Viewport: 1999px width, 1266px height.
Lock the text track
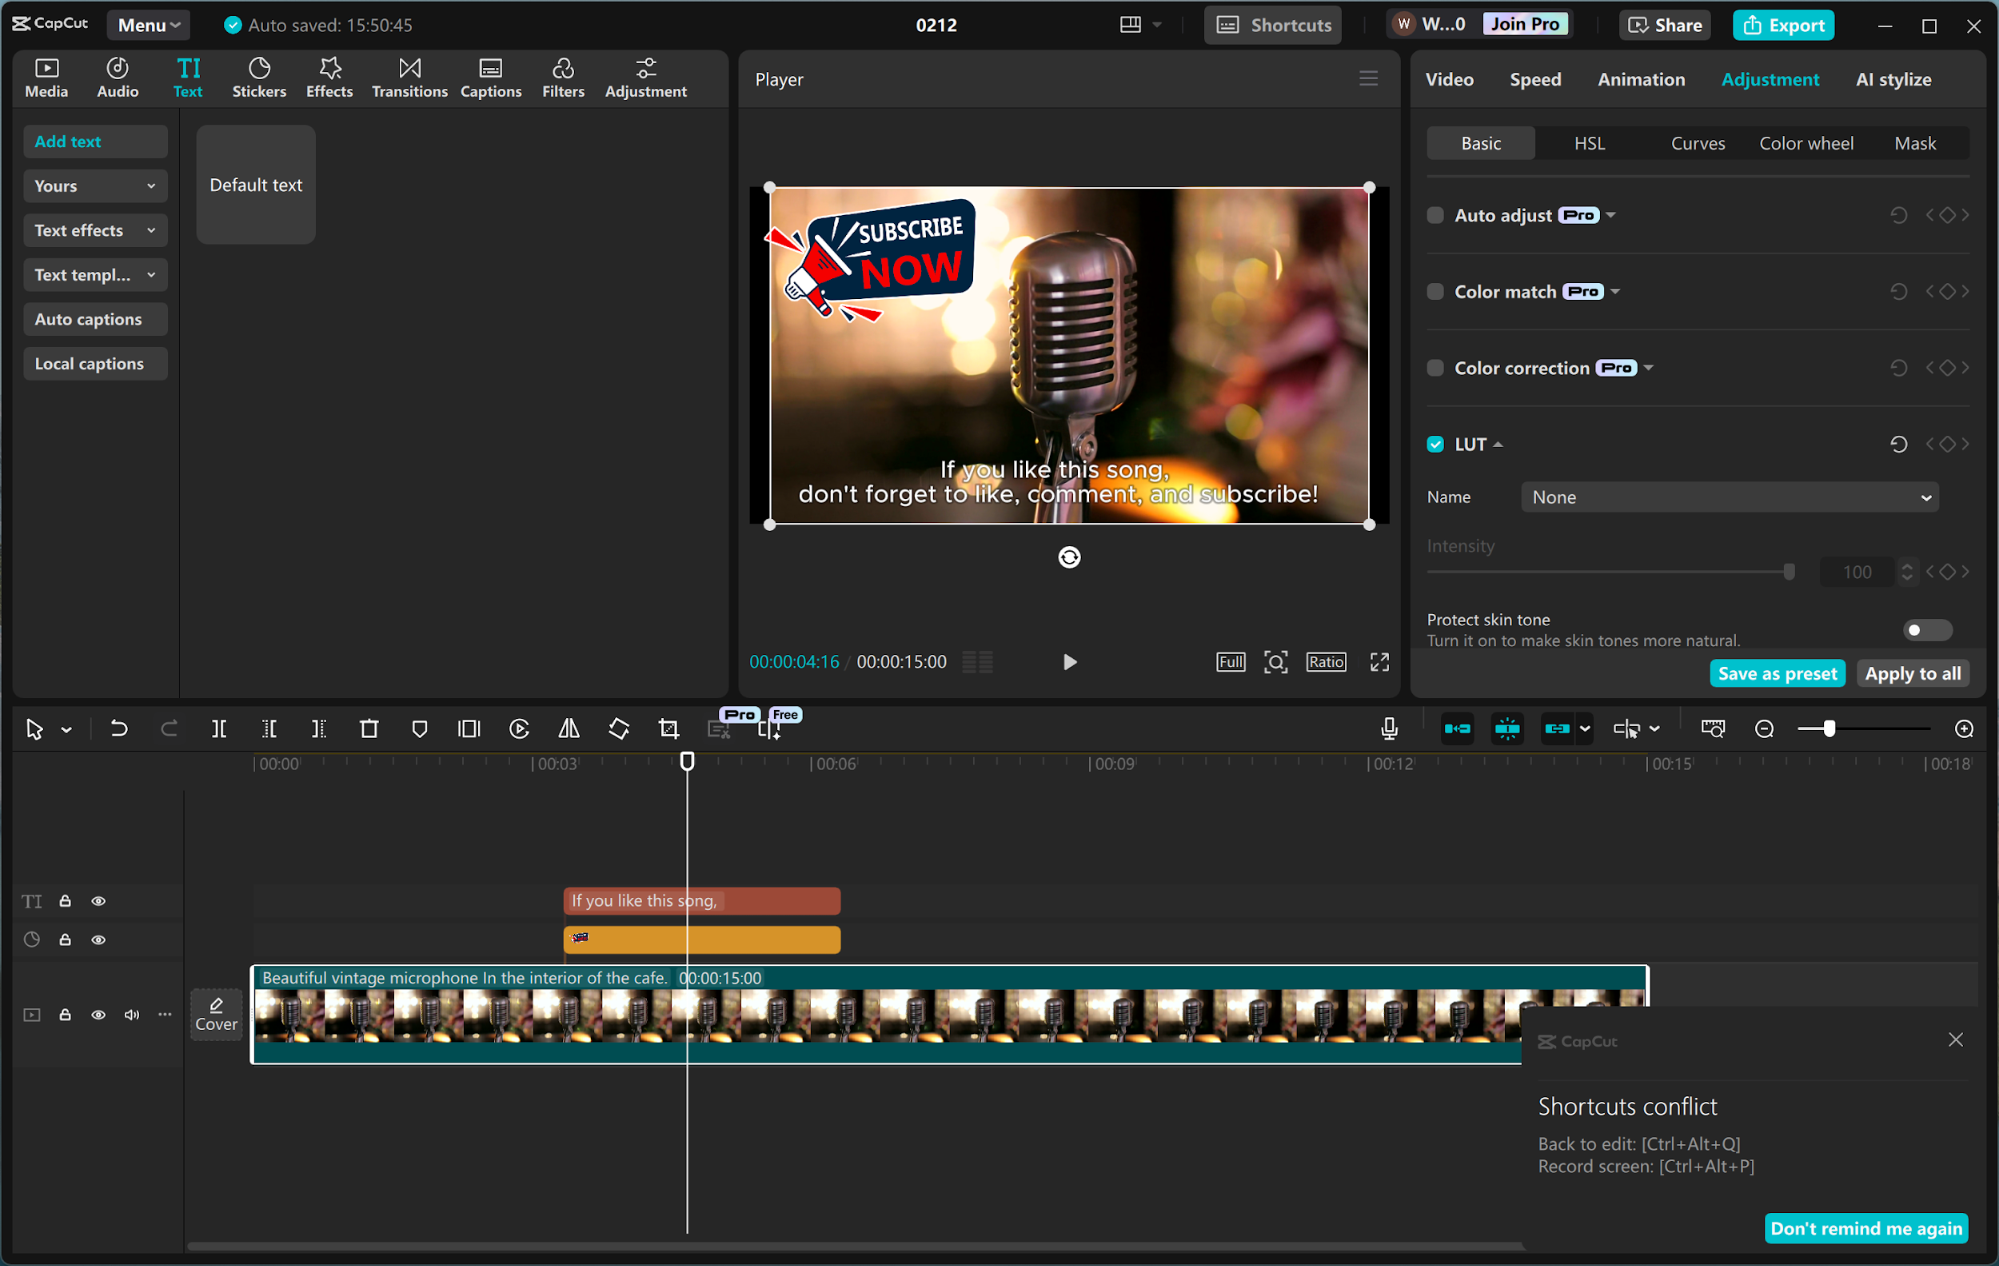click(65, 901)
